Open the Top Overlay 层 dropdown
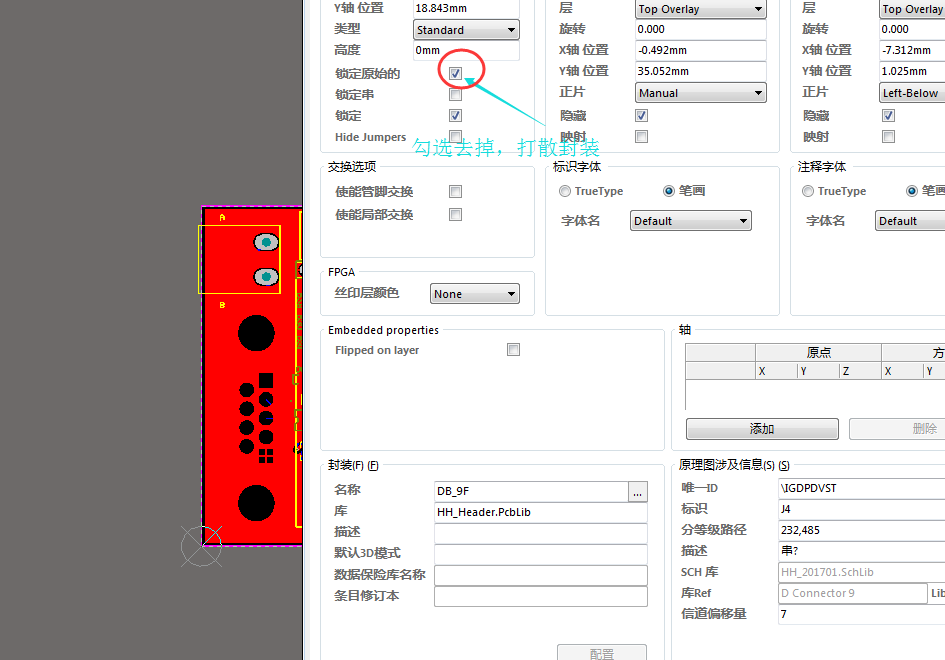Viewport: 945px width, 660px height. (x=700, y=9)
